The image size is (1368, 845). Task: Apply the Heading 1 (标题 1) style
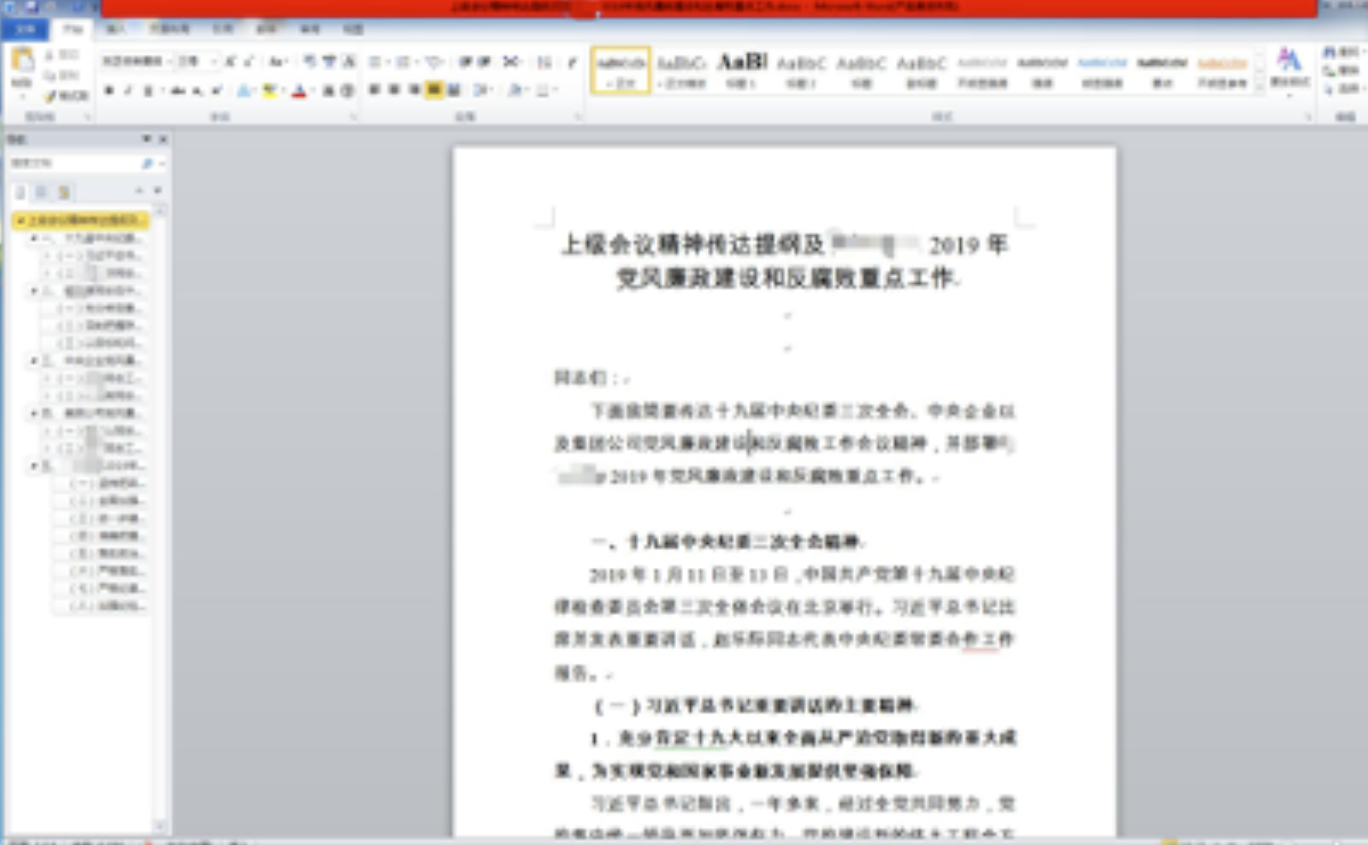click(x=741, y=69)
